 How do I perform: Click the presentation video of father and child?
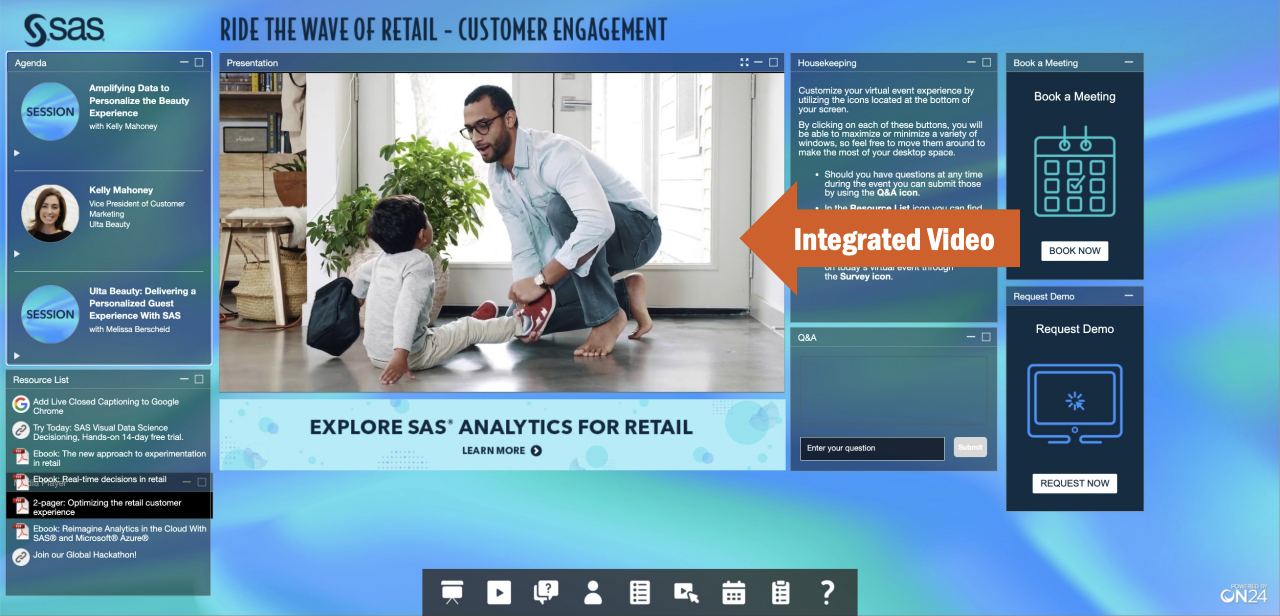[x=502, y=232]
